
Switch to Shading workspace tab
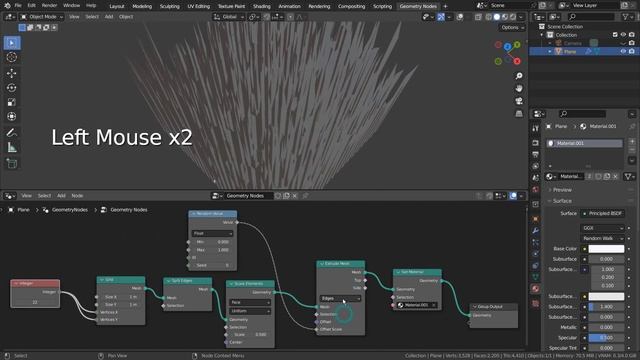(262, 6)
